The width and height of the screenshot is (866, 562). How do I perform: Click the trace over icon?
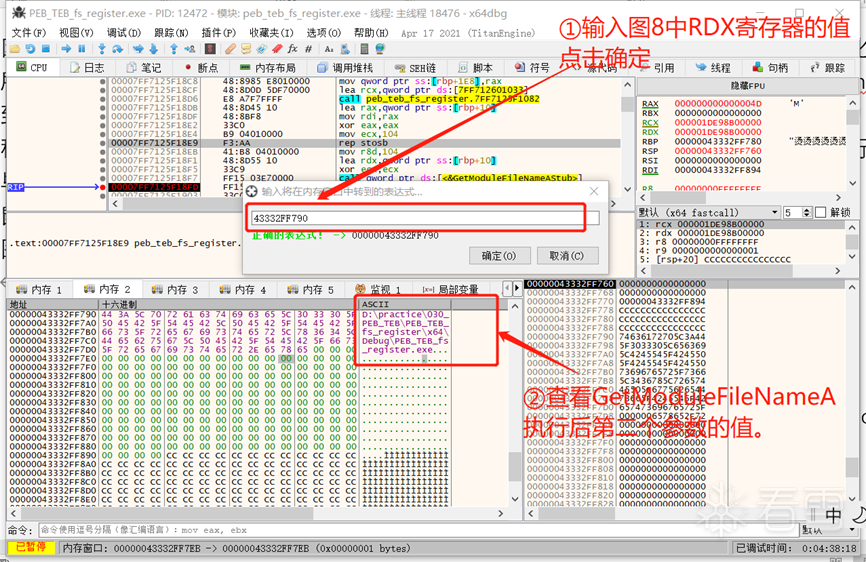tap(153, 49)
